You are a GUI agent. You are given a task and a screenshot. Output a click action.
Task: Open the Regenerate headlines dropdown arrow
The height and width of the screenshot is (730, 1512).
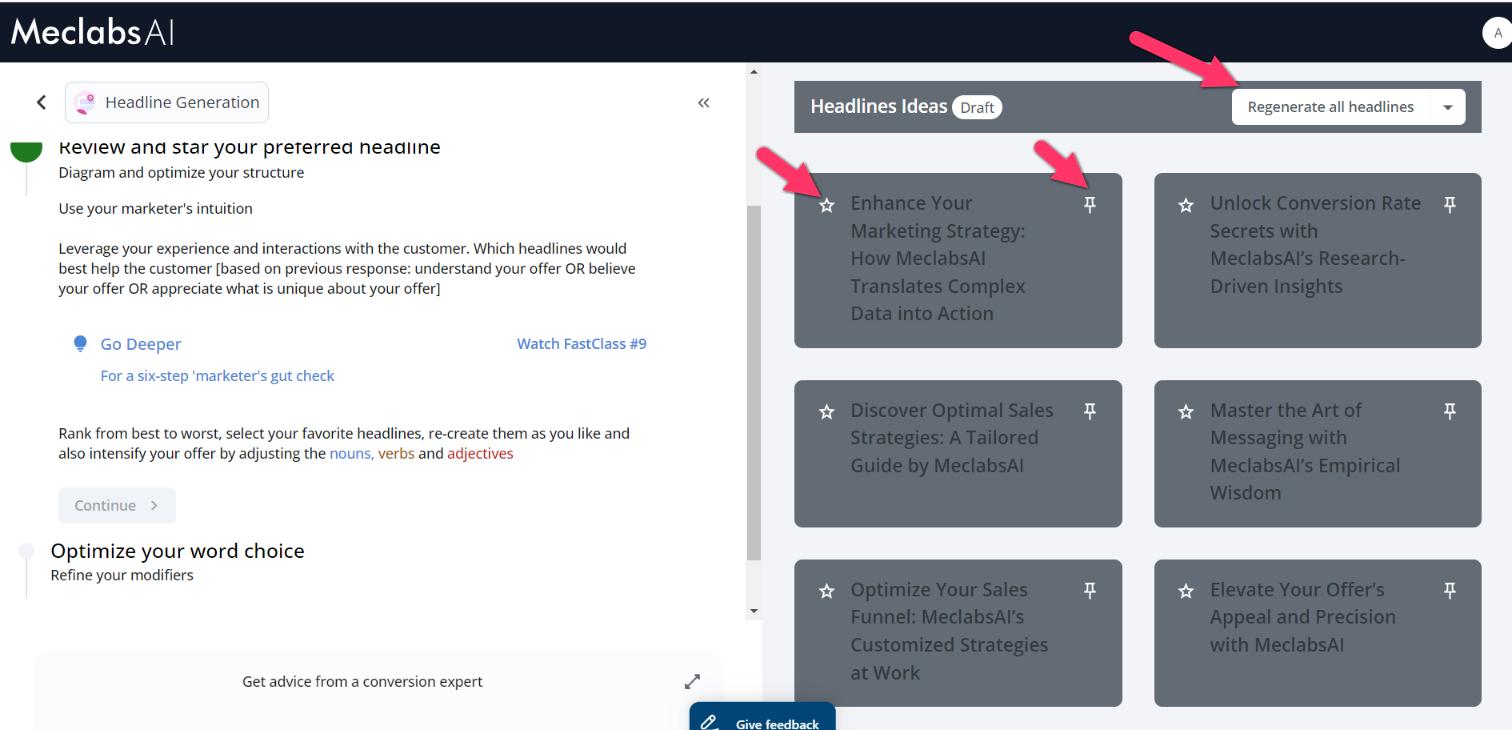(1447, 107)
